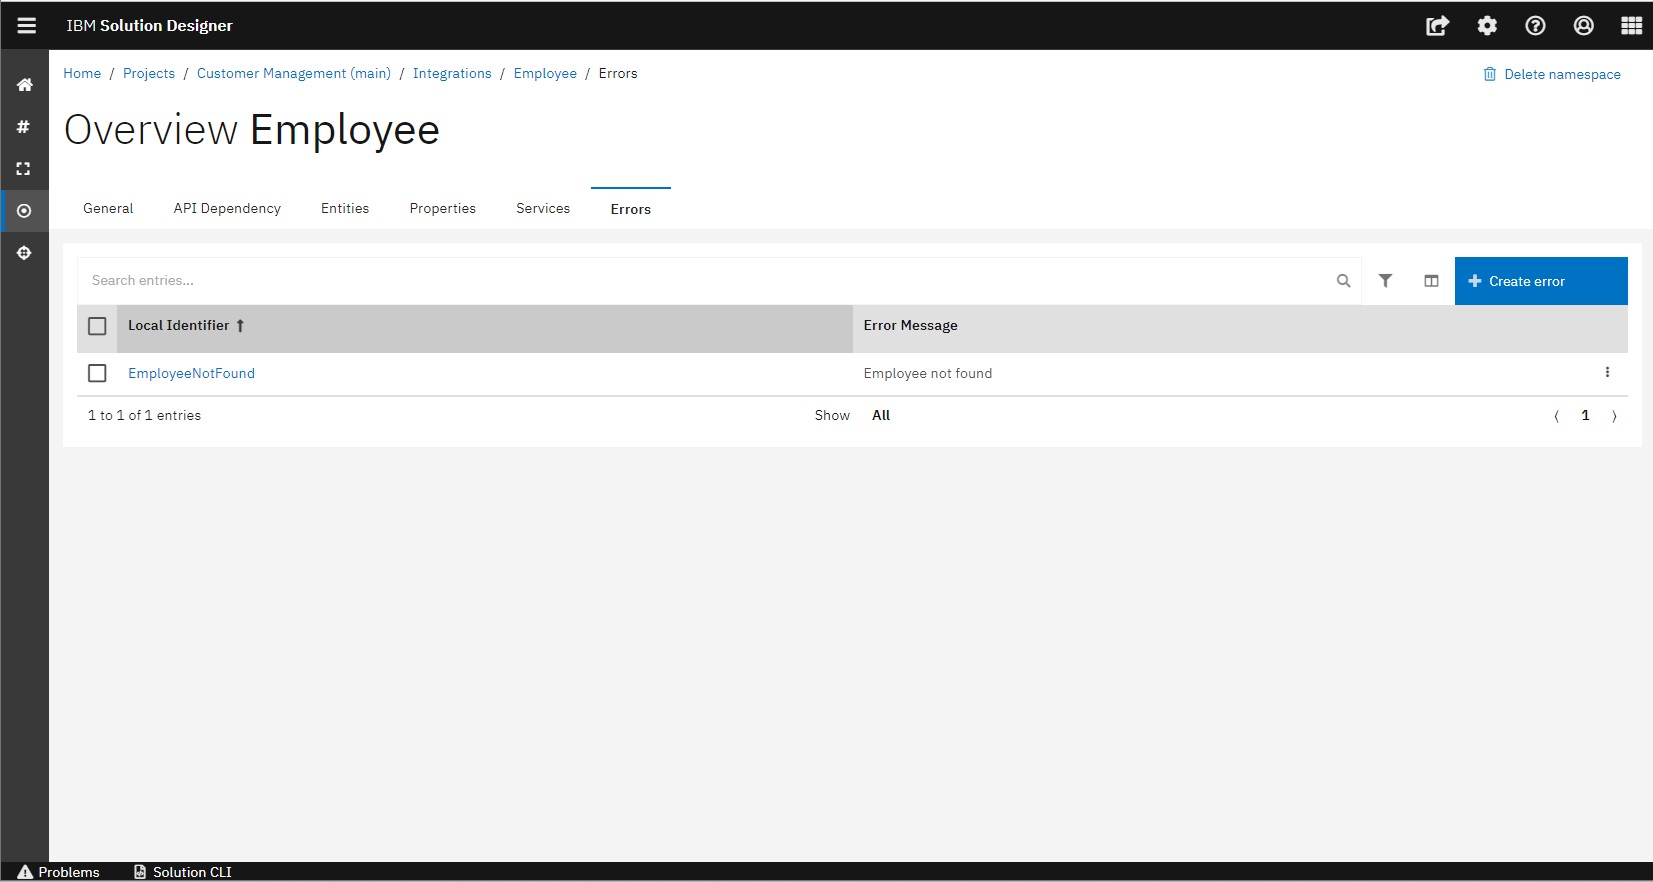Open settings gear in the top bar

(x=1487, y=26)
